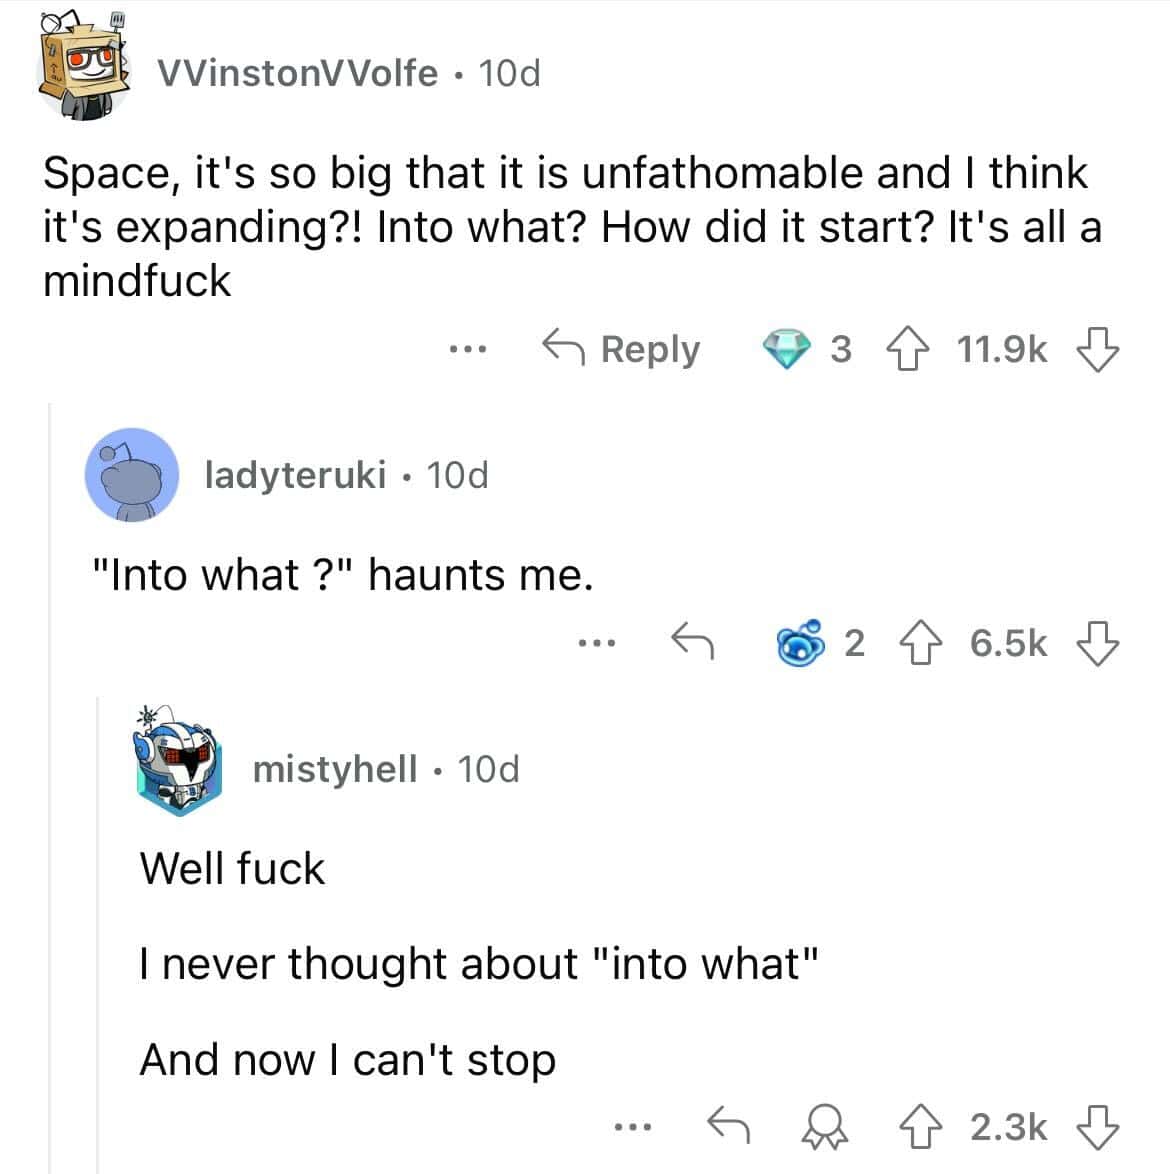Downvote mistyhell's comment

coord(1097,1127)
